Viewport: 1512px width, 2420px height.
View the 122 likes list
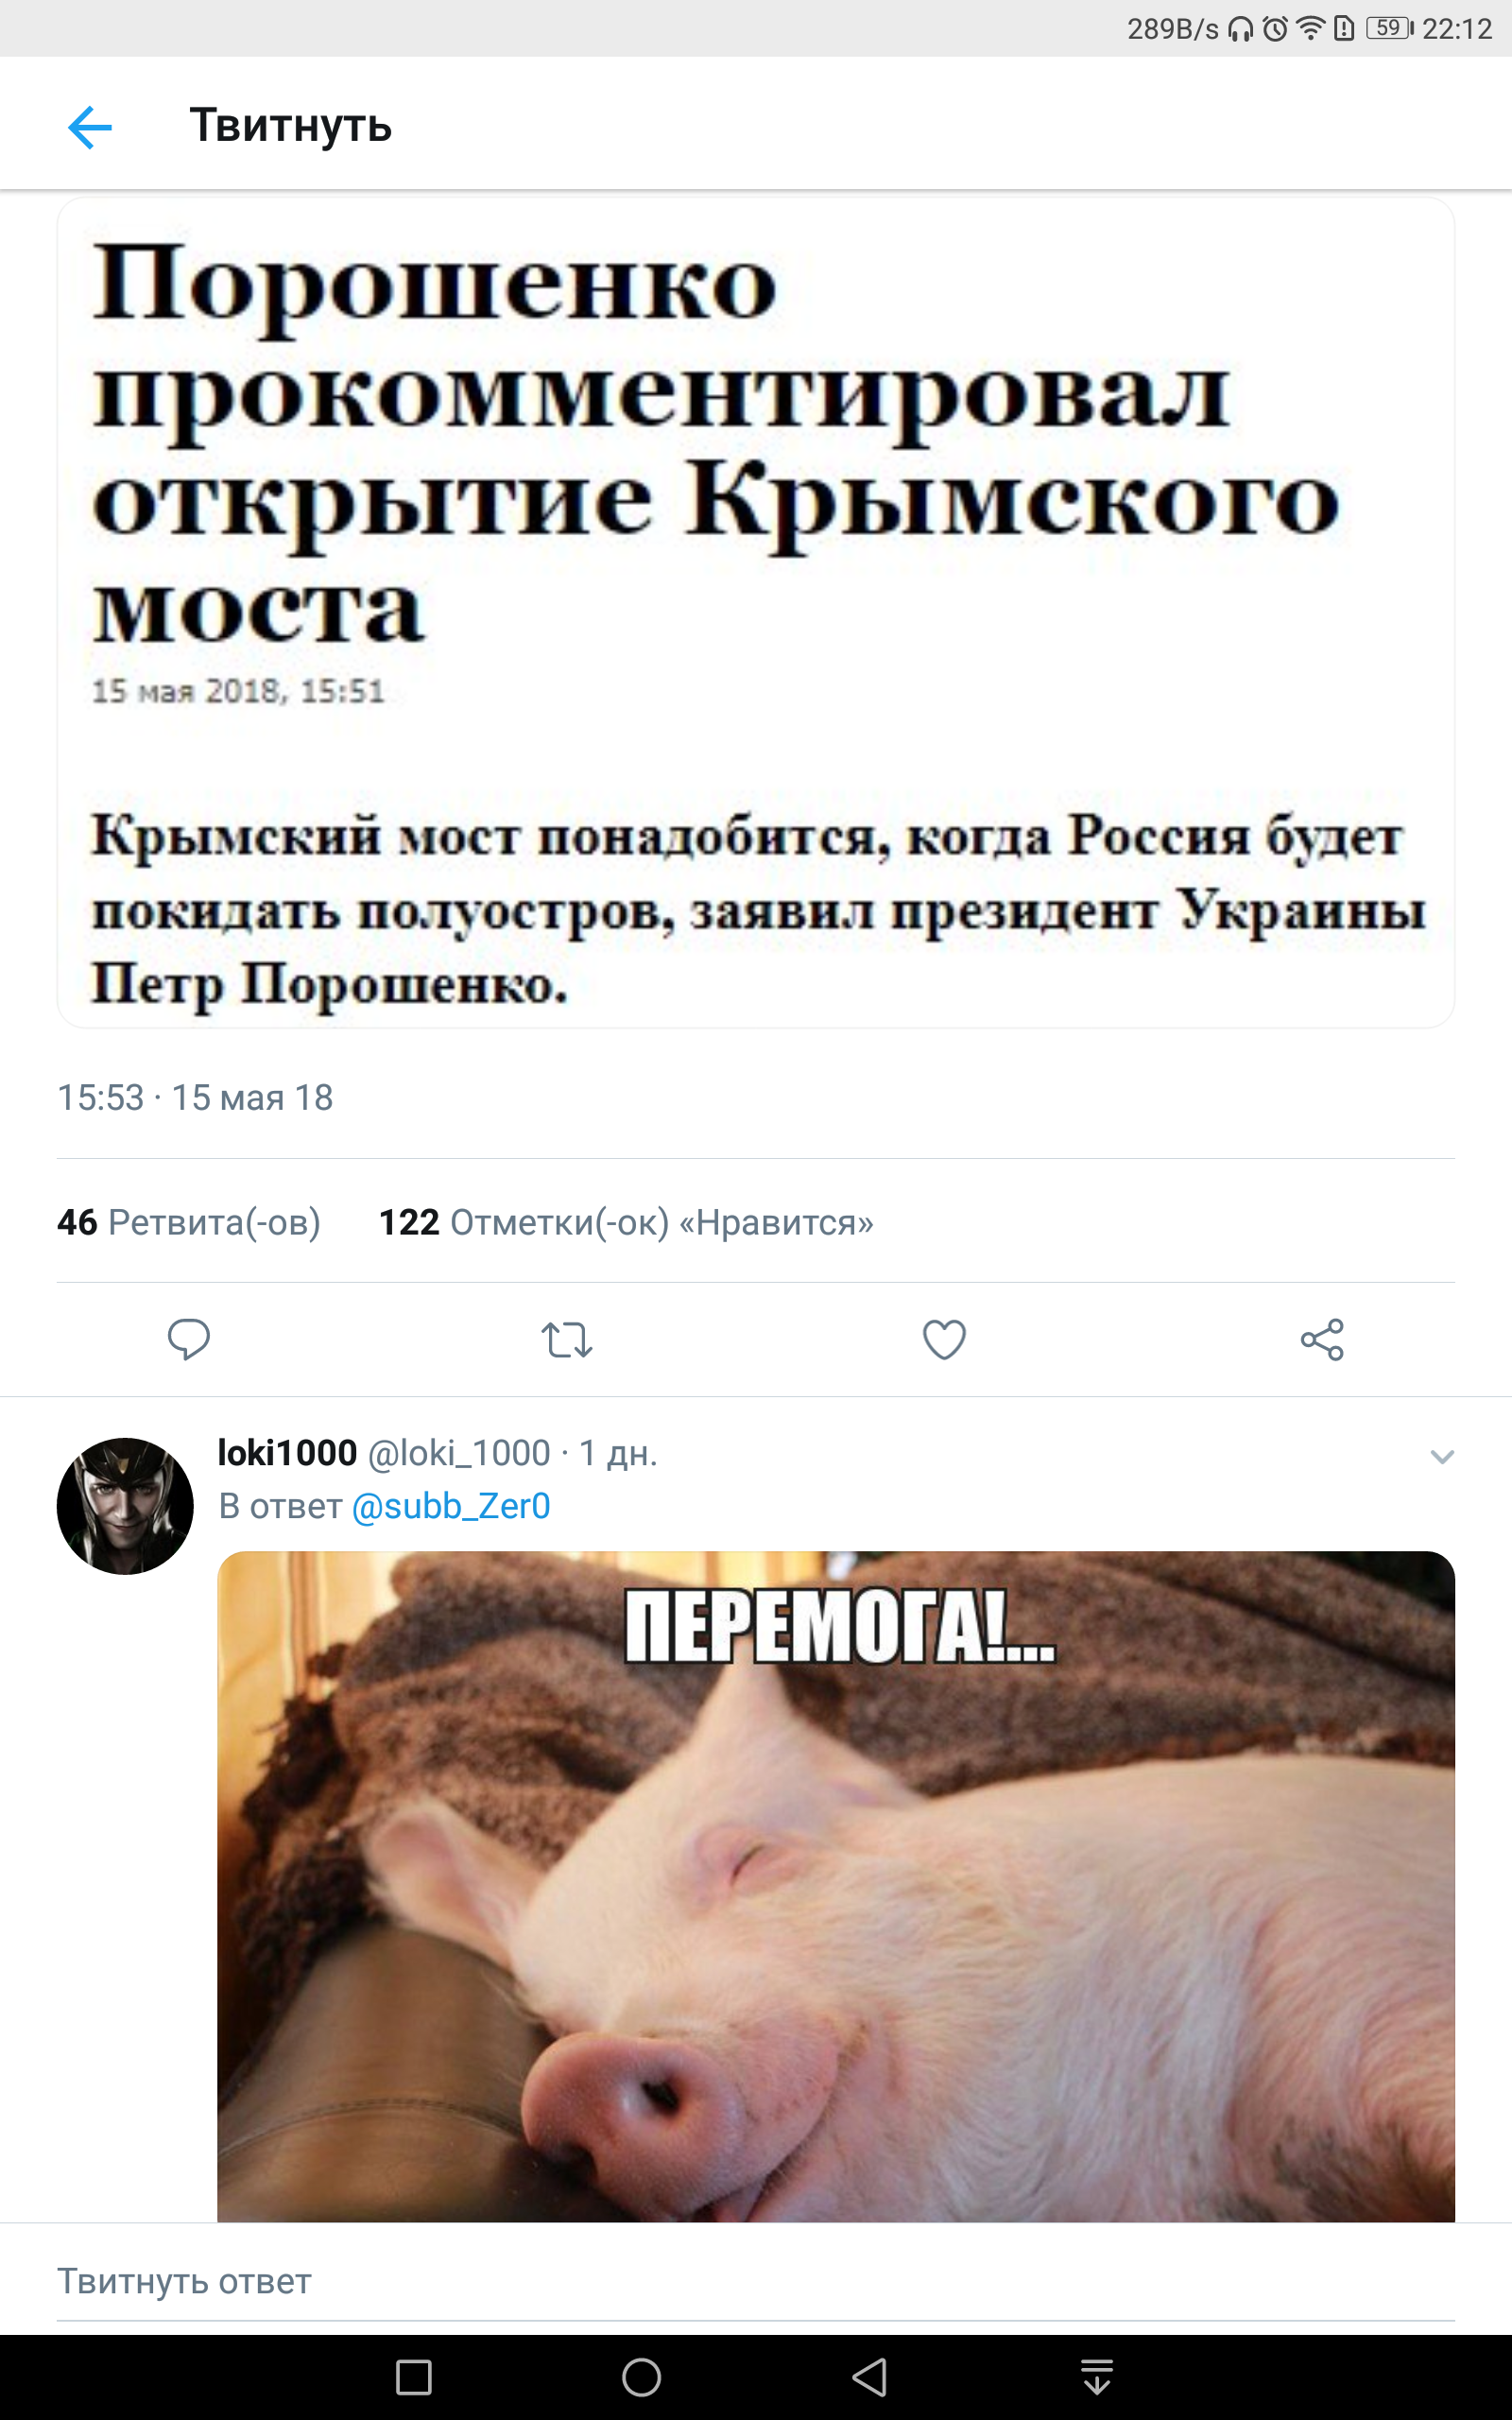626,1222
